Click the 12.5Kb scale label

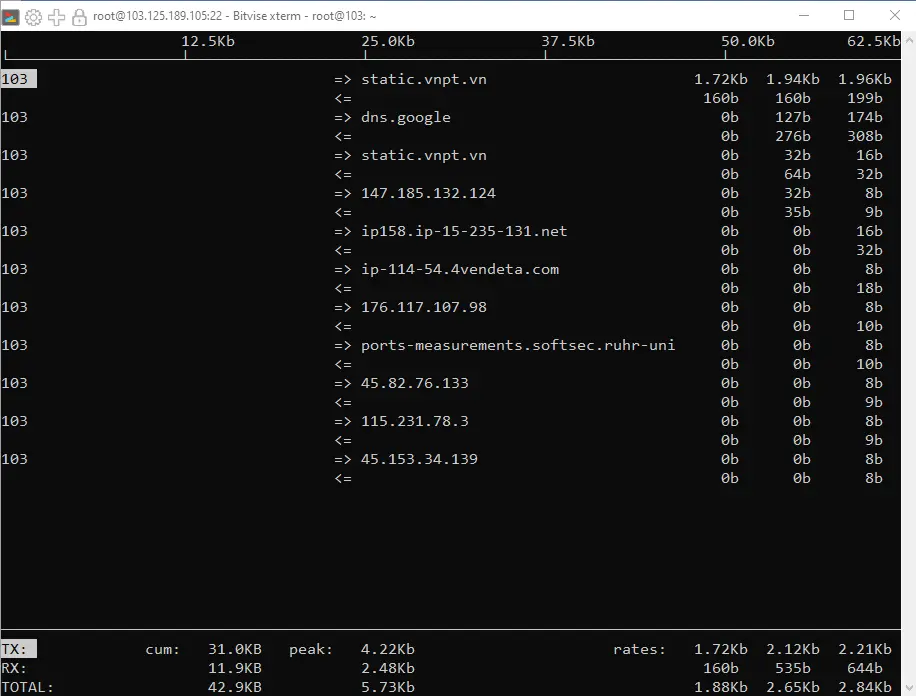click(207, 41)
